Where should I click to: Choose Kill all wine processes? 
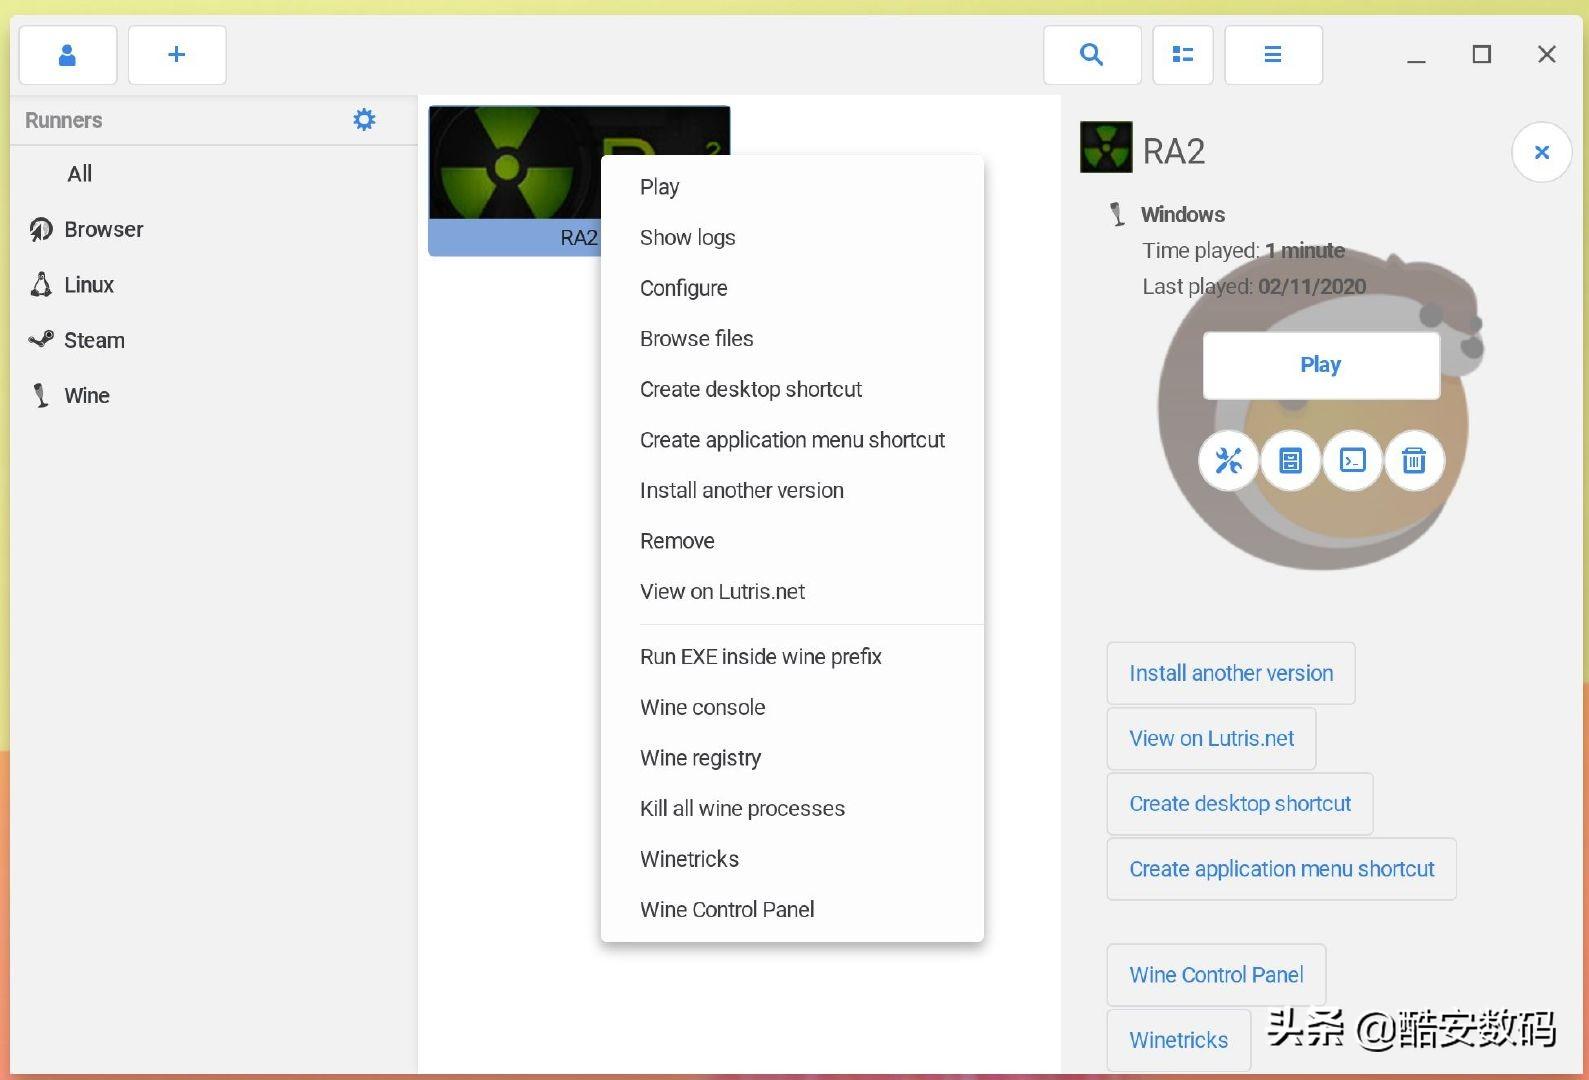click(x=792, y=809)
